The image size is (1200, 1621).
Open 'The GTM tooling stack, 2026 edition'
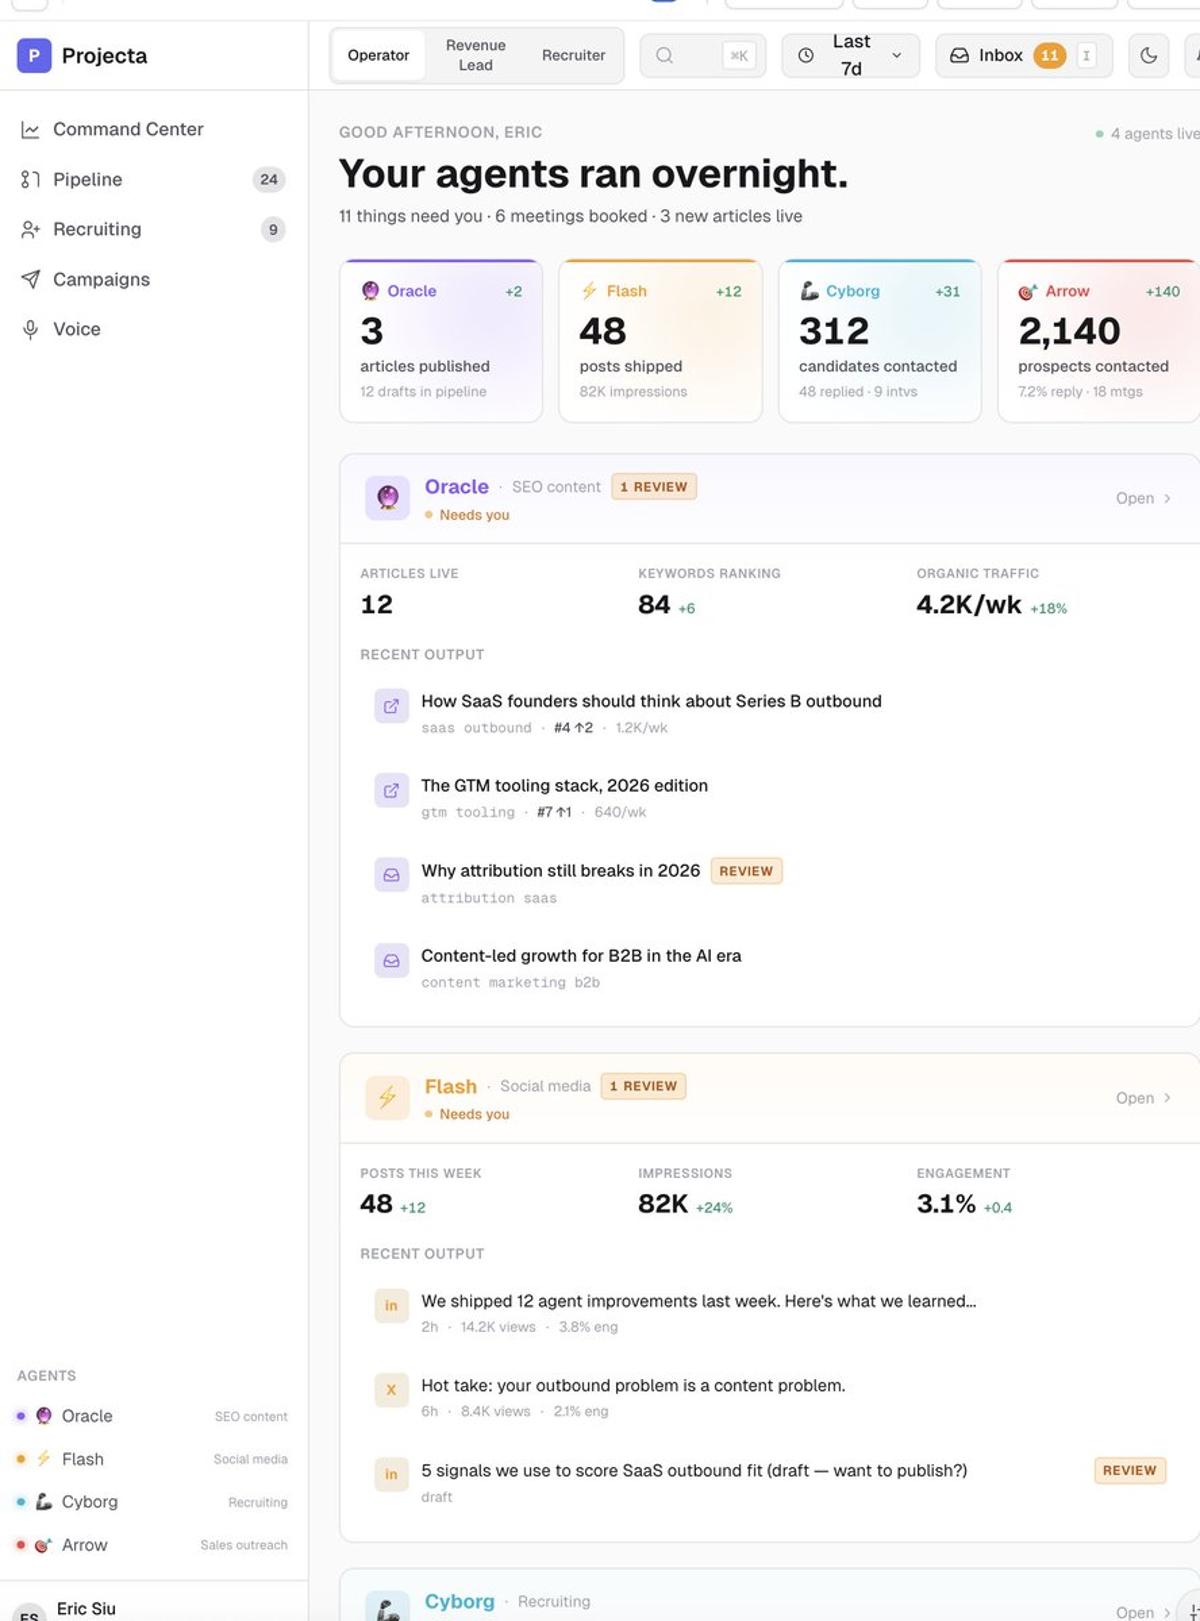click(564, 786)
